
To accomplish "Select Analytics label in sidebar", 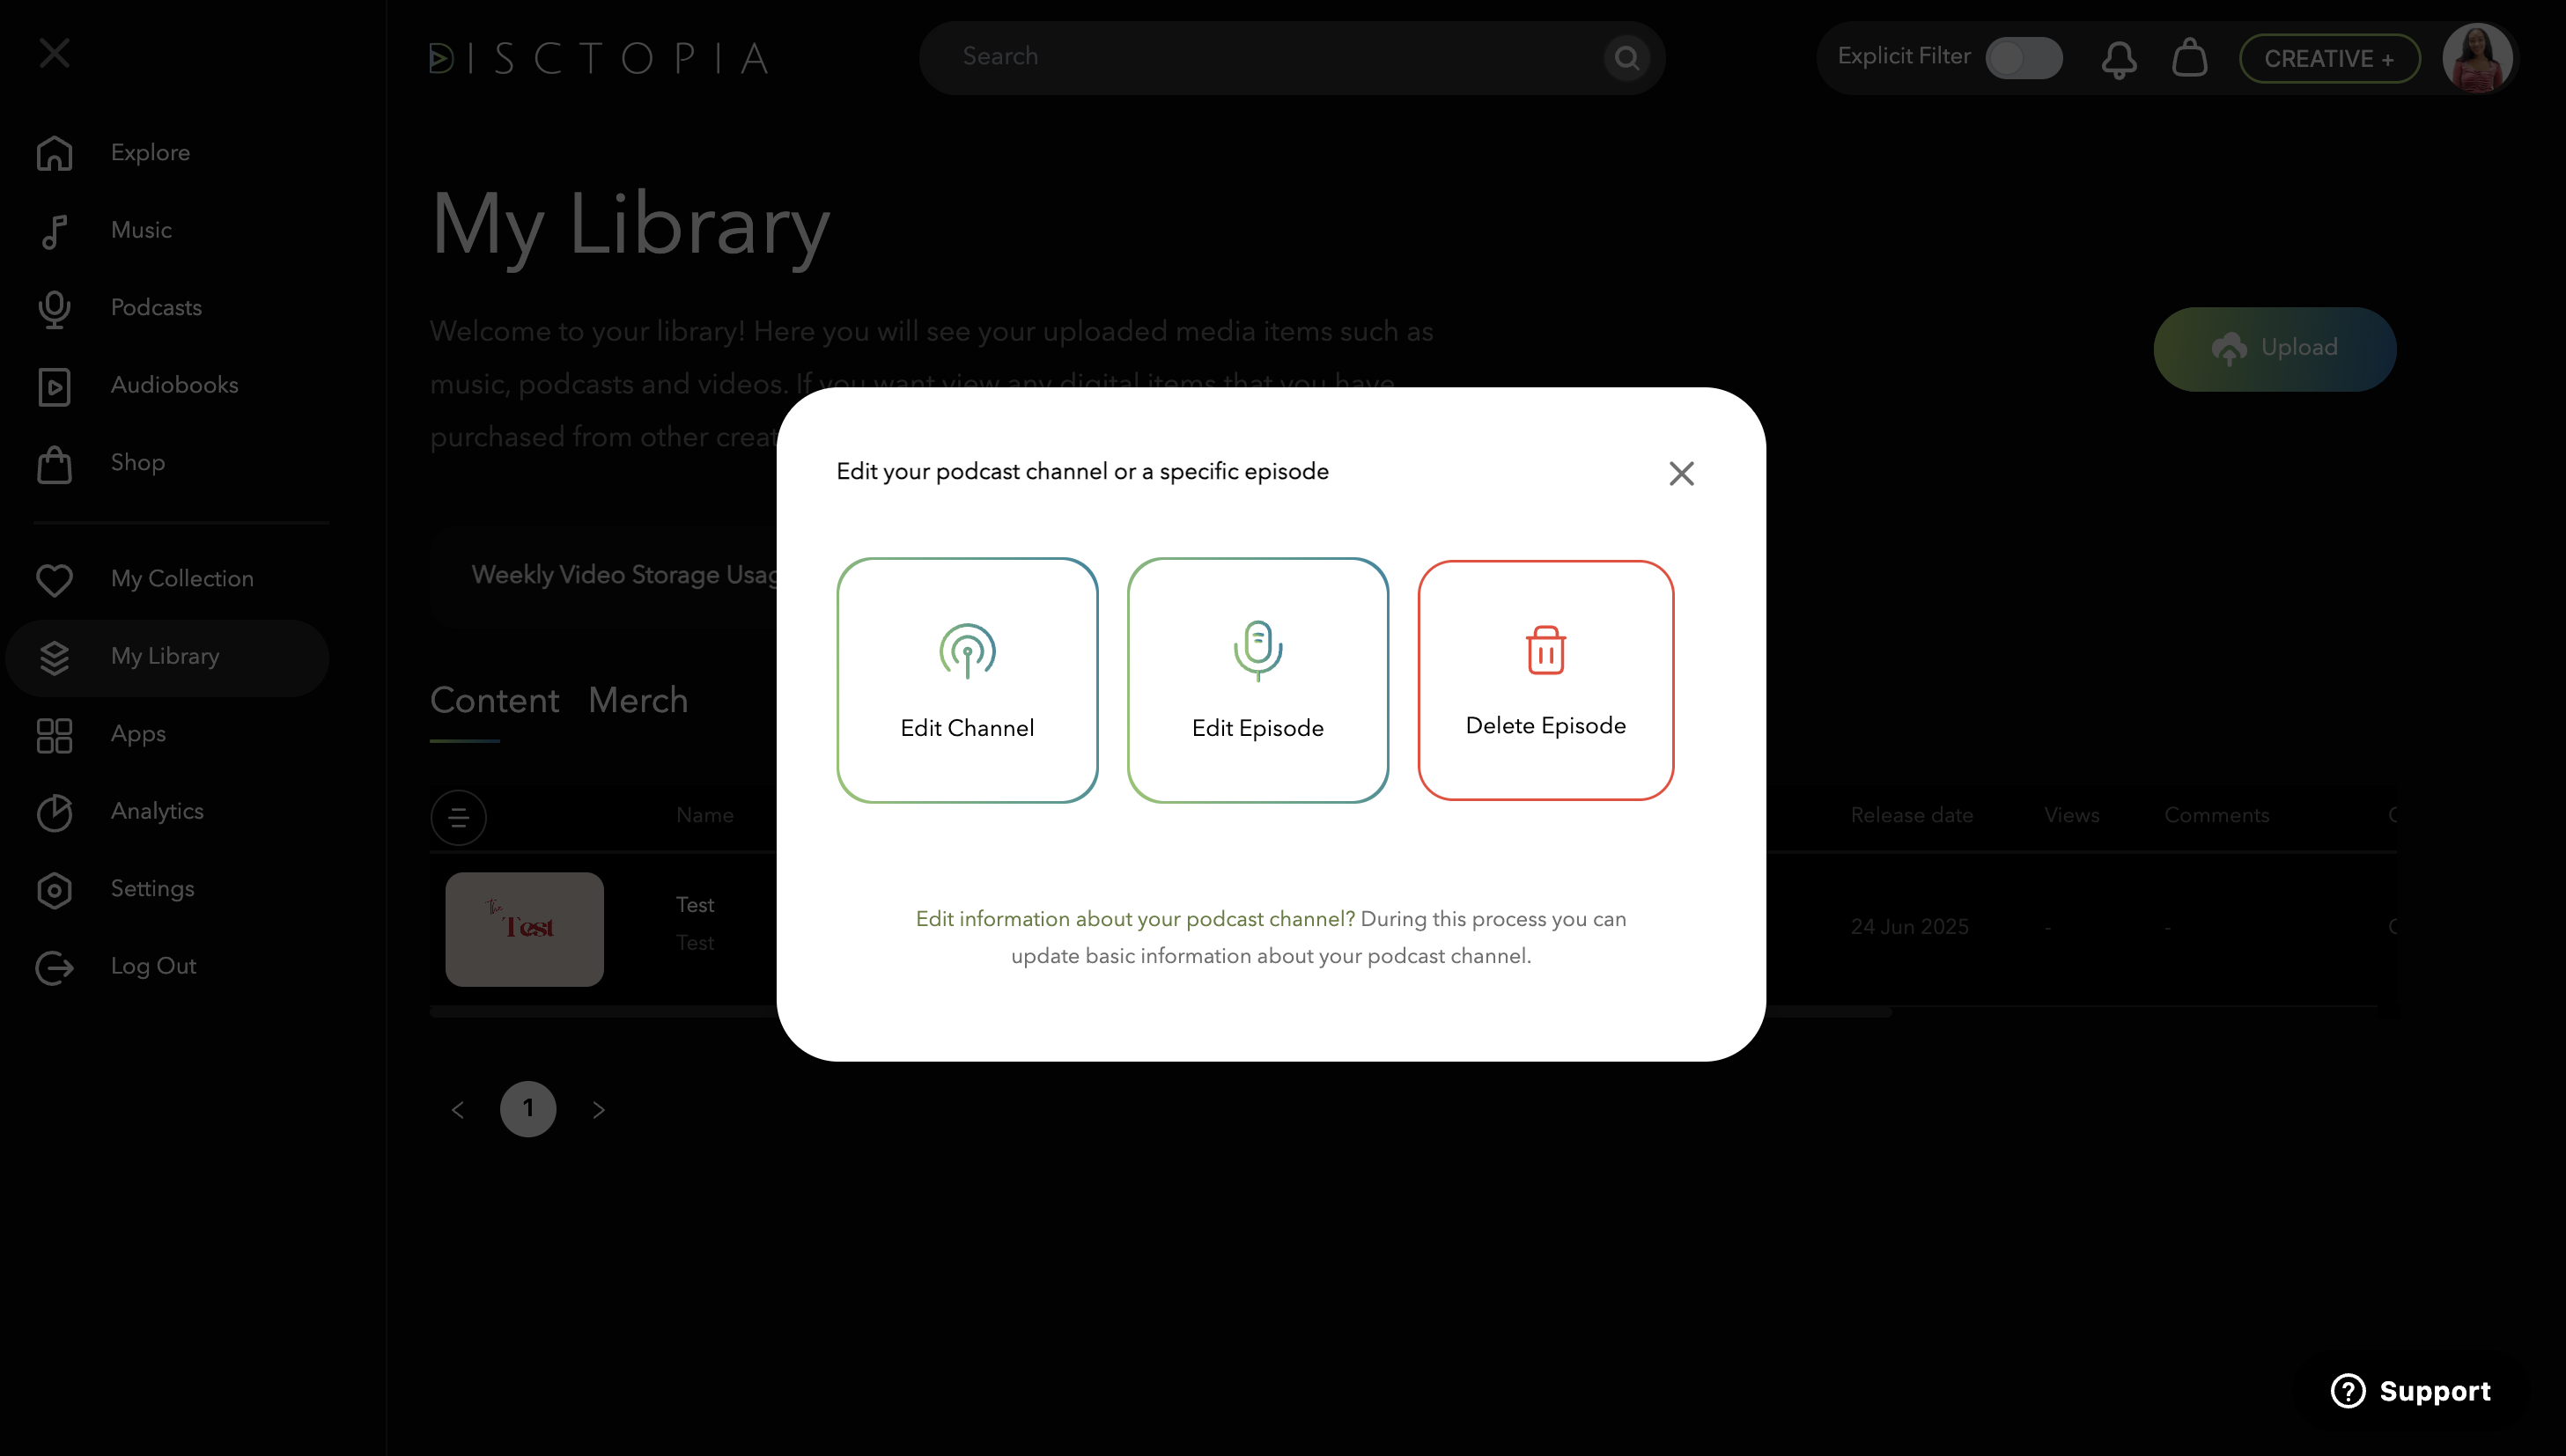I will pyautogui.click(x=157, y=811).
